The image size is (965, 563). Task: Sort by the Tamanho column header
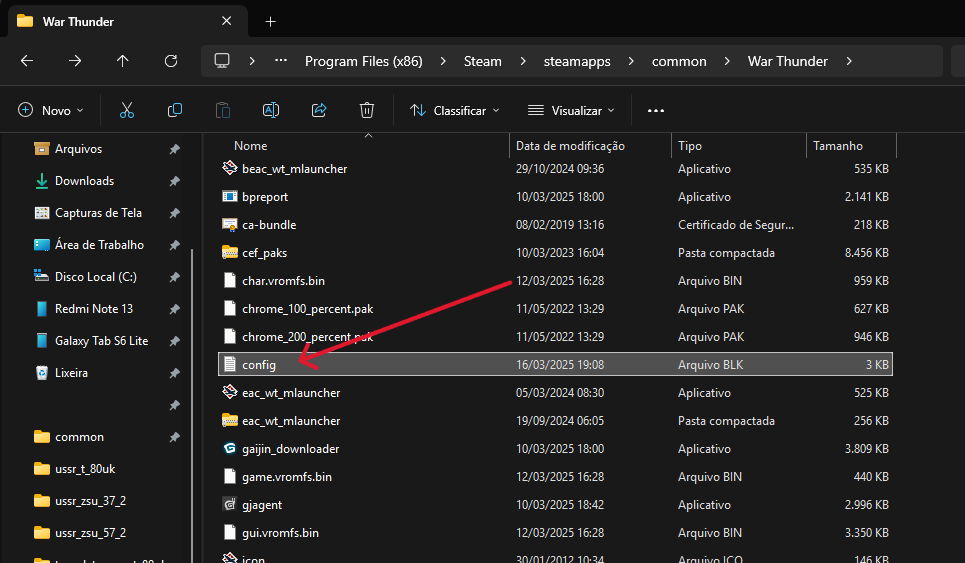point(838,146)
